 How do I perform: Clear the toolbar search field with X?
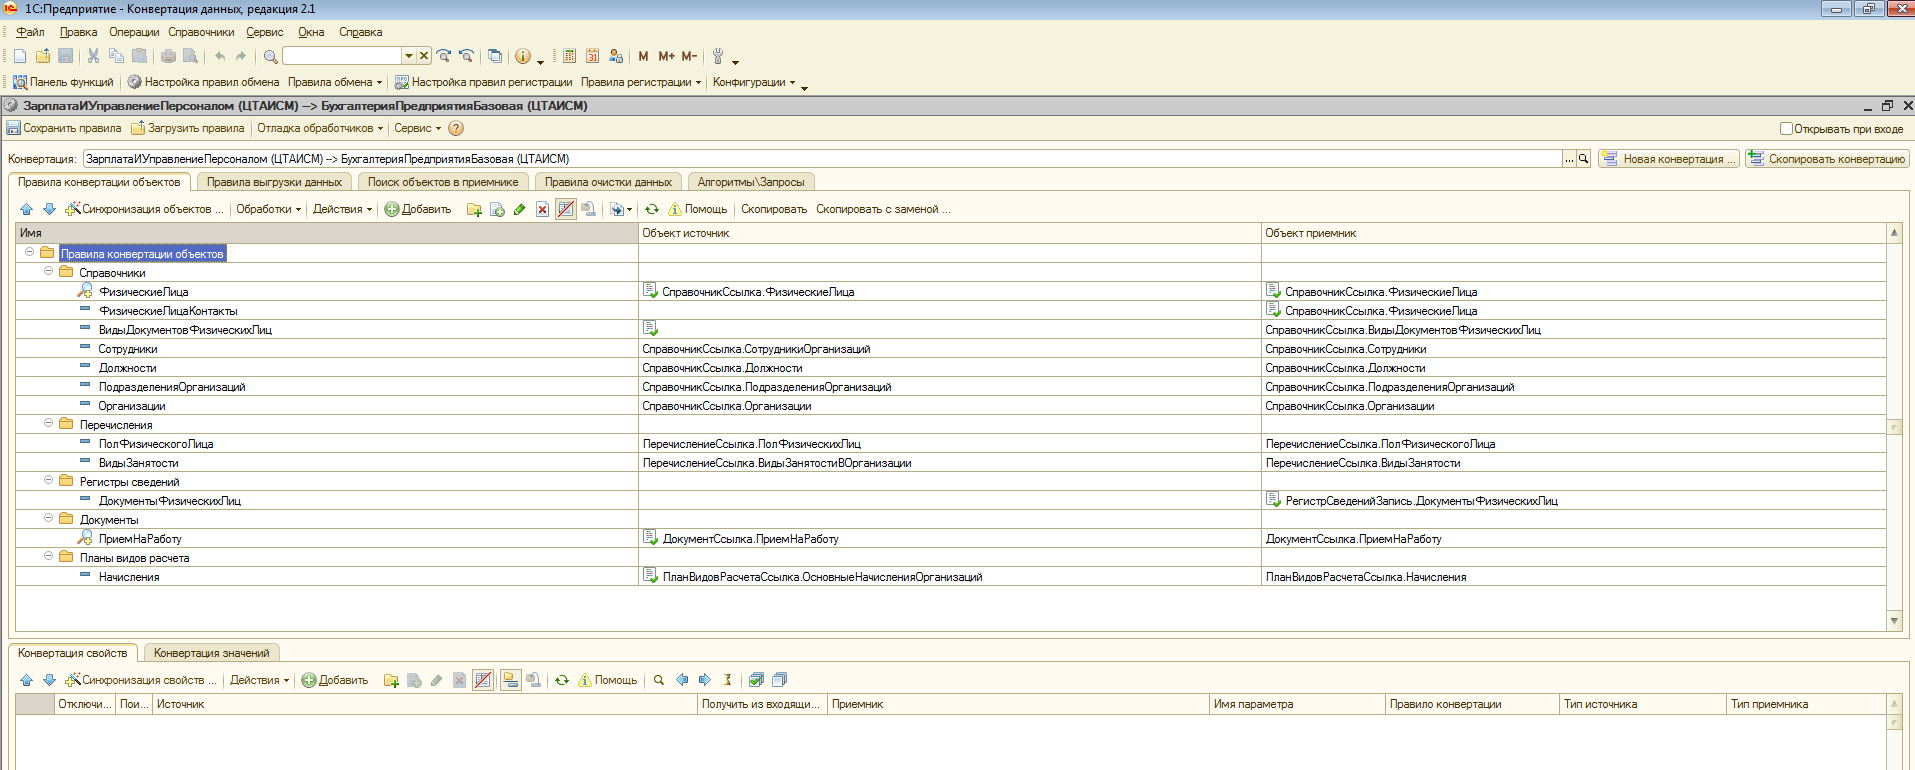(424, 56)
